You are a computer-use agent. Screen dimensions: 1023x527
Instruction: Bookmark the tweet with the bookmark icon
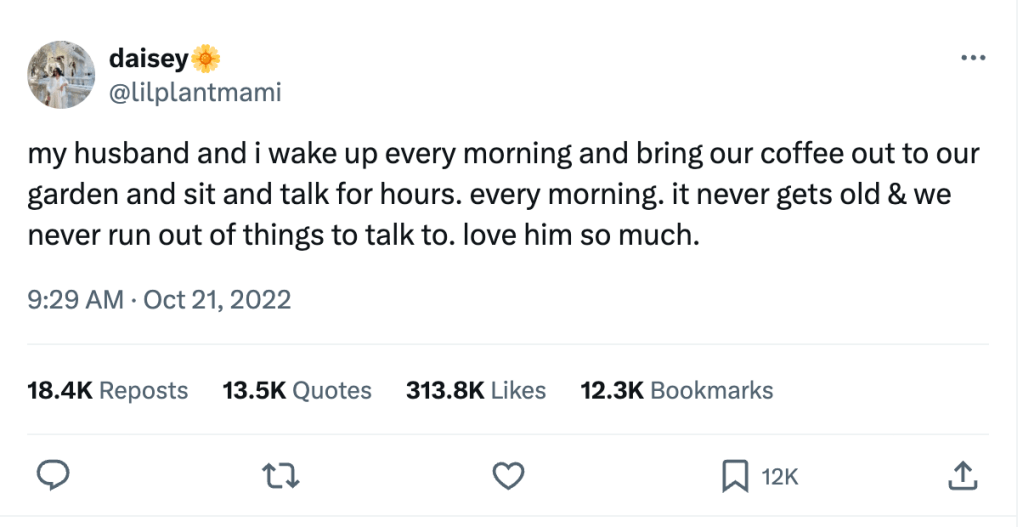coord(735,477)
